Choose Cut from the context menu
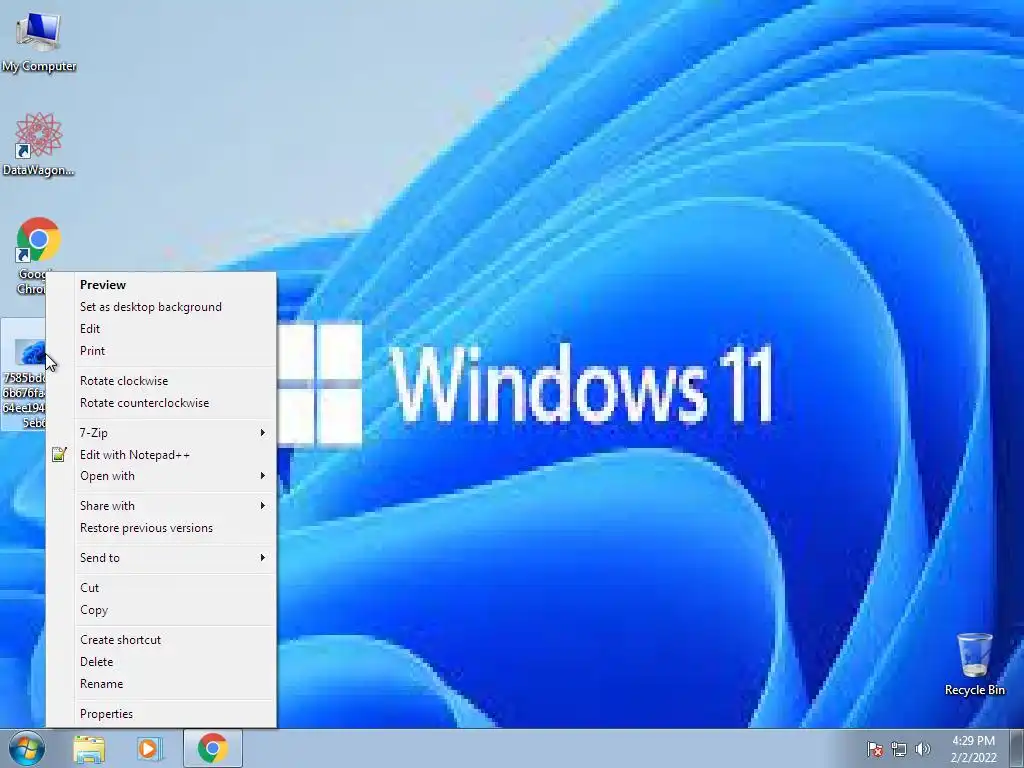 pyautogui.click(x=161, y=588)
